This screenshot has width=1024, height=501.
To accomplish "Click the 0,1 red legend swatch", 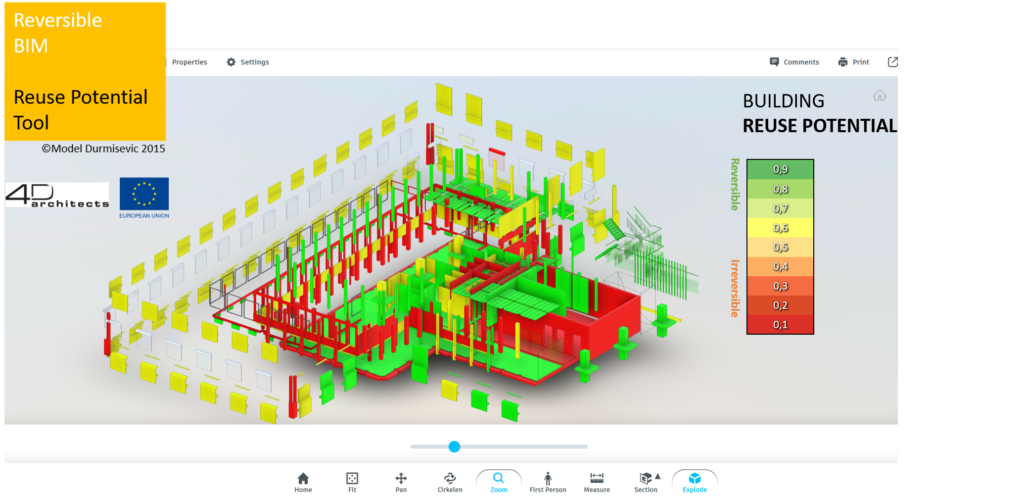I will (780, 324).
